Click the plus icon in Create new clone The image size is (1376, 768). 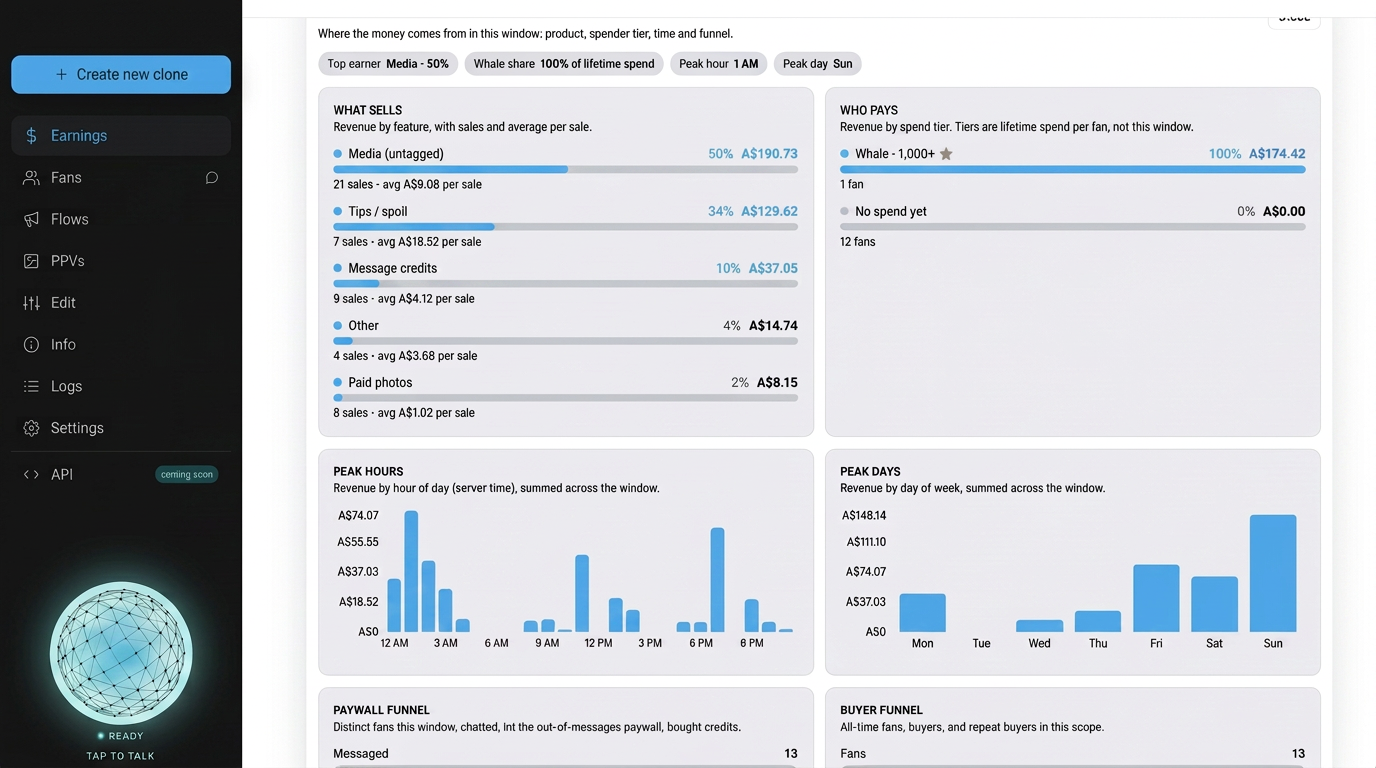pyautogui.click(x=62, y=75)
